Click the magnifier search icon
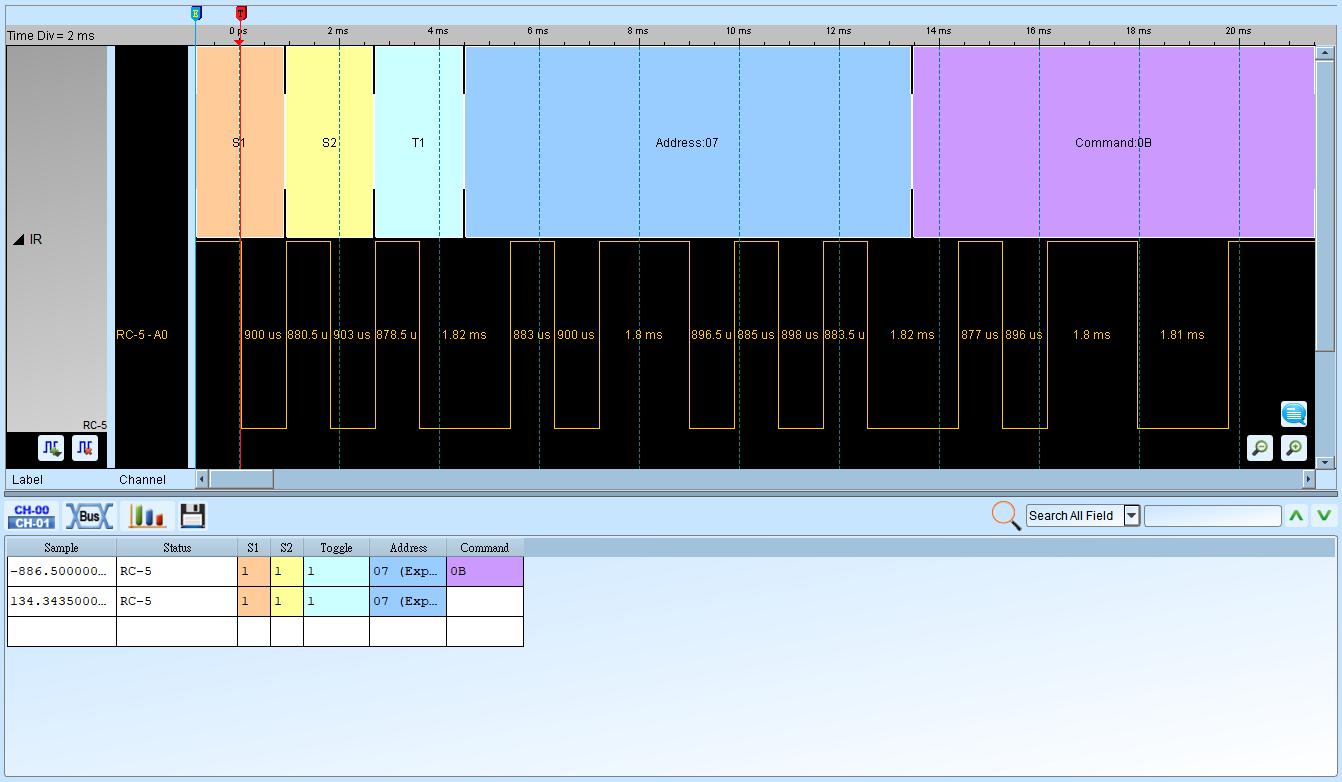Viewport: 1342px width, 782px height. pyautogui.click(x=1006, y=516)
